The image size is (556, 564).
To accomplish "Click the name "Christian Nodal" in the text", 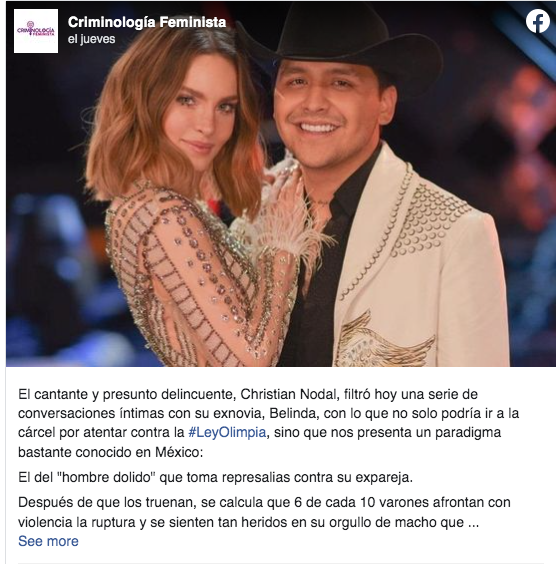I will [x=288, y=394].
